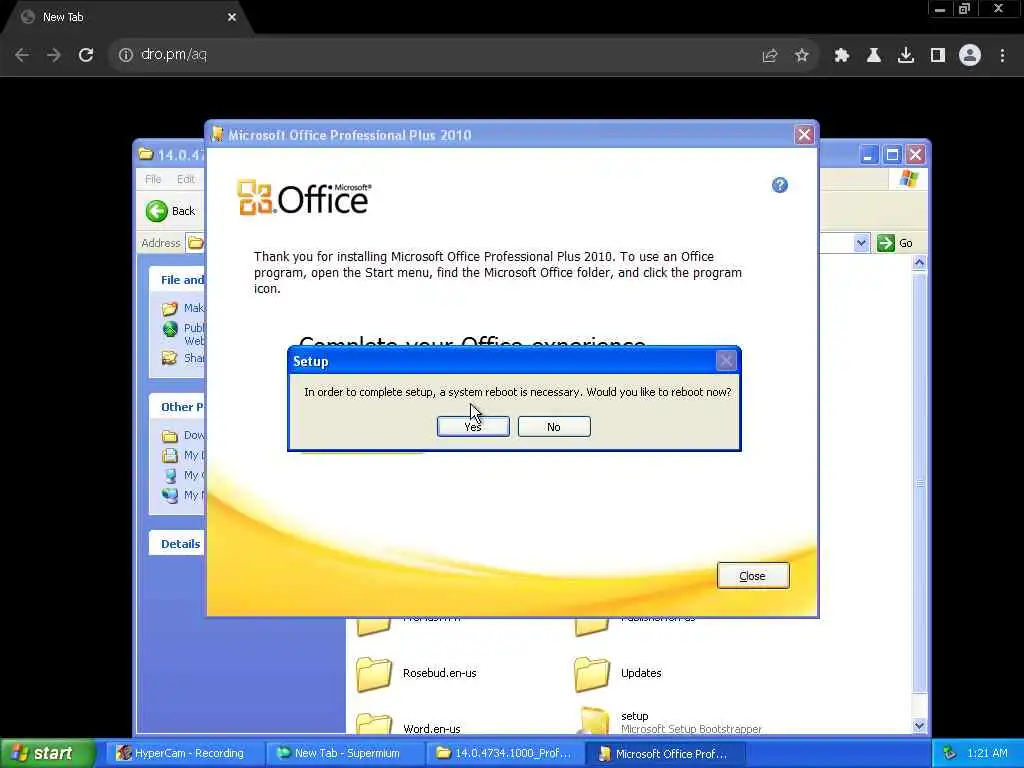Open the Chrome Labs flask icon
The image size is (1024, 768).
[874, 56]
